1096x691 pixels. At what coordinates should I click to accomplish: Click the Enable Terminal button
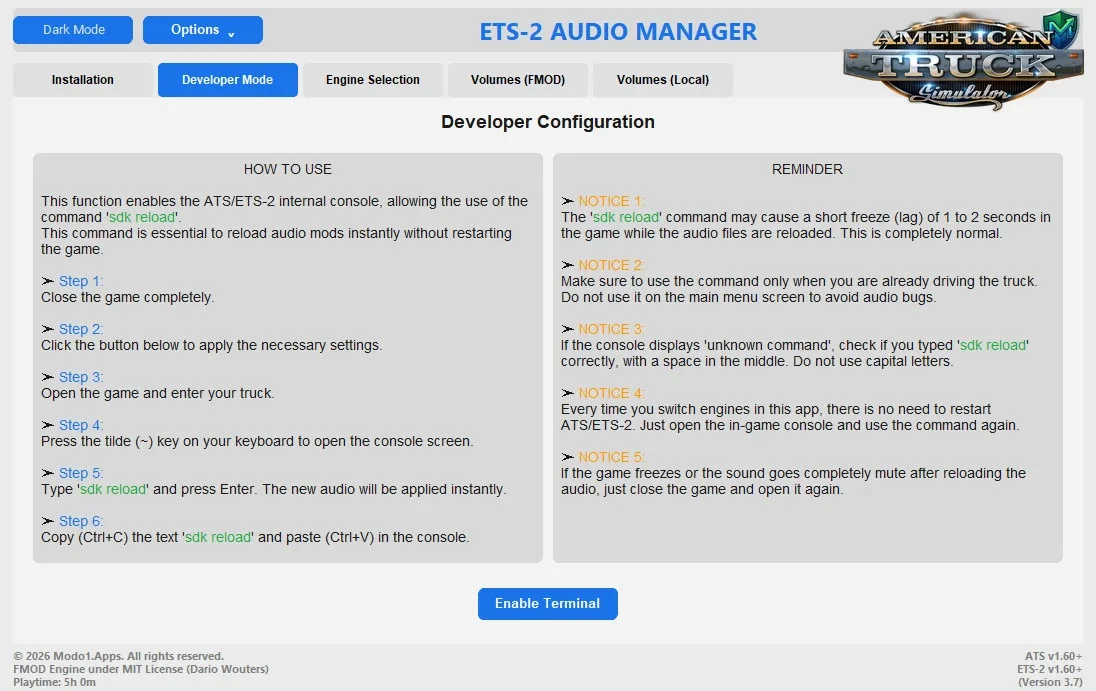coord(547,604)
